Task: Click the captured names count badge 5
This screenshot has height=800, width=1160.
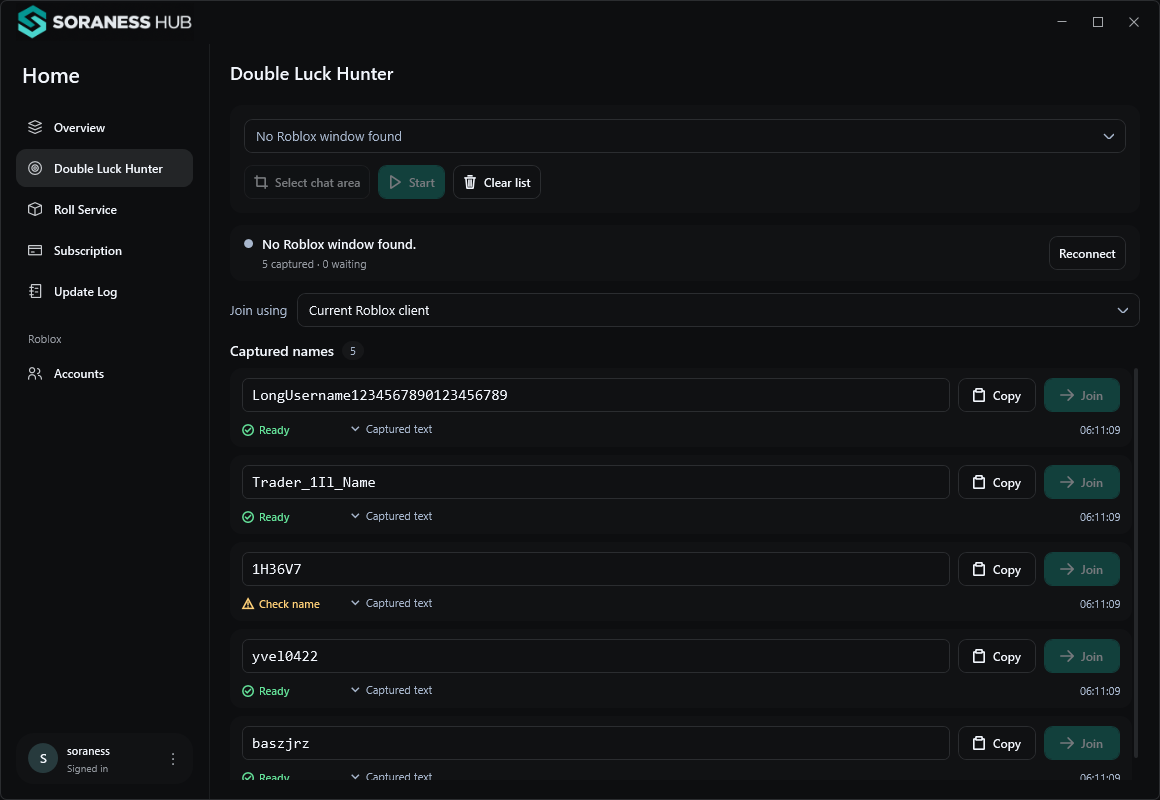Action: (353, 351)
